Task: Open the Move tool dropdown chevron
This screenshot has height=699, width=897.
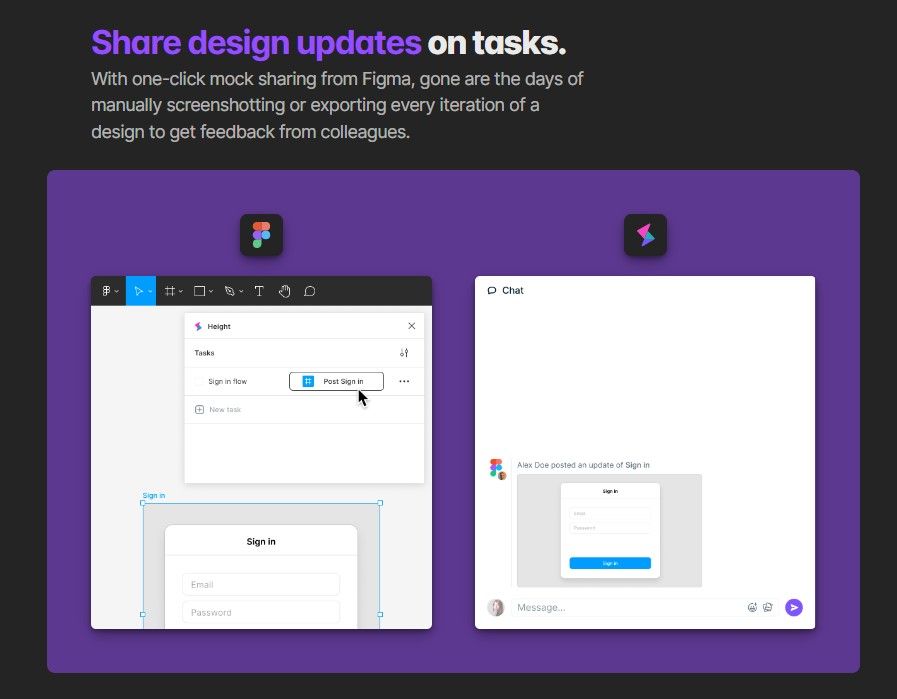Action: coord(150,290)
